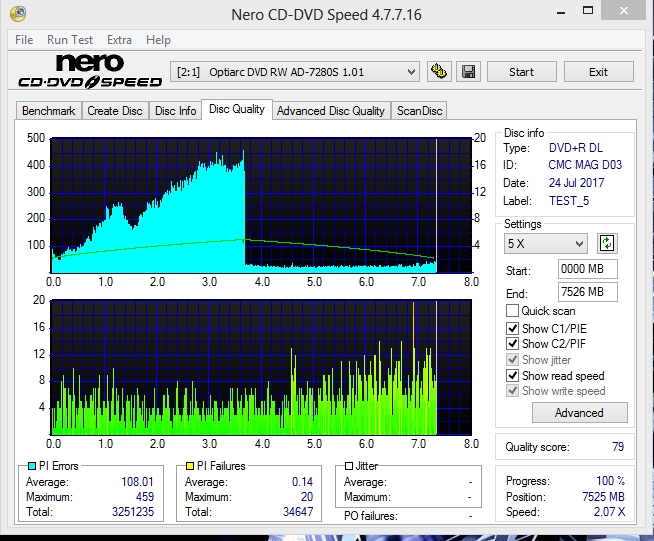The image size is (654, 541).
Task: Click the disc ID CMC MAG D03
Action: pos(585,165)
